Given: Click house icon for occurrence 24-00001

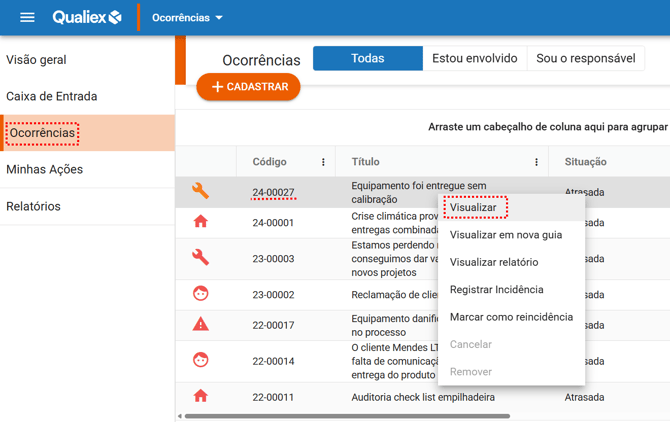Looking at the screenshot, I should point(200,222).
